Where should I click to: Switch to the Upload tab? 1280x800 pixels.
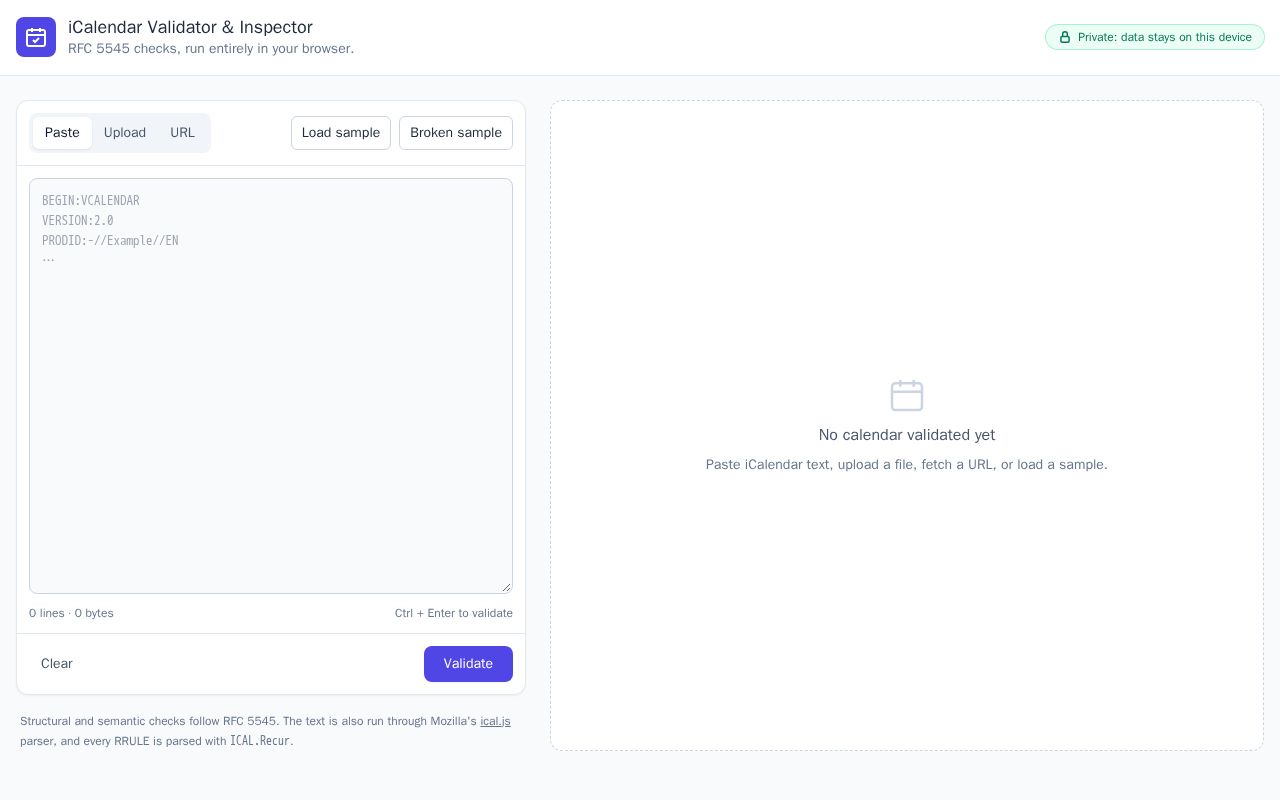click(x=125, y=133)
